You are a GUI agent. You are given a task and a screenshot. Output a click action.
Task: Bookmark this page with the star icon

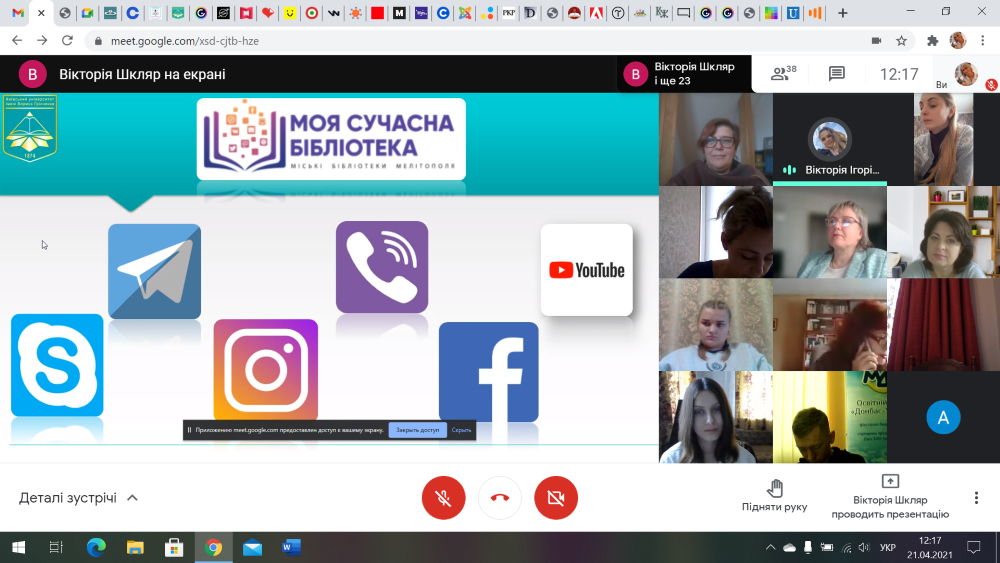pos(901,41)
